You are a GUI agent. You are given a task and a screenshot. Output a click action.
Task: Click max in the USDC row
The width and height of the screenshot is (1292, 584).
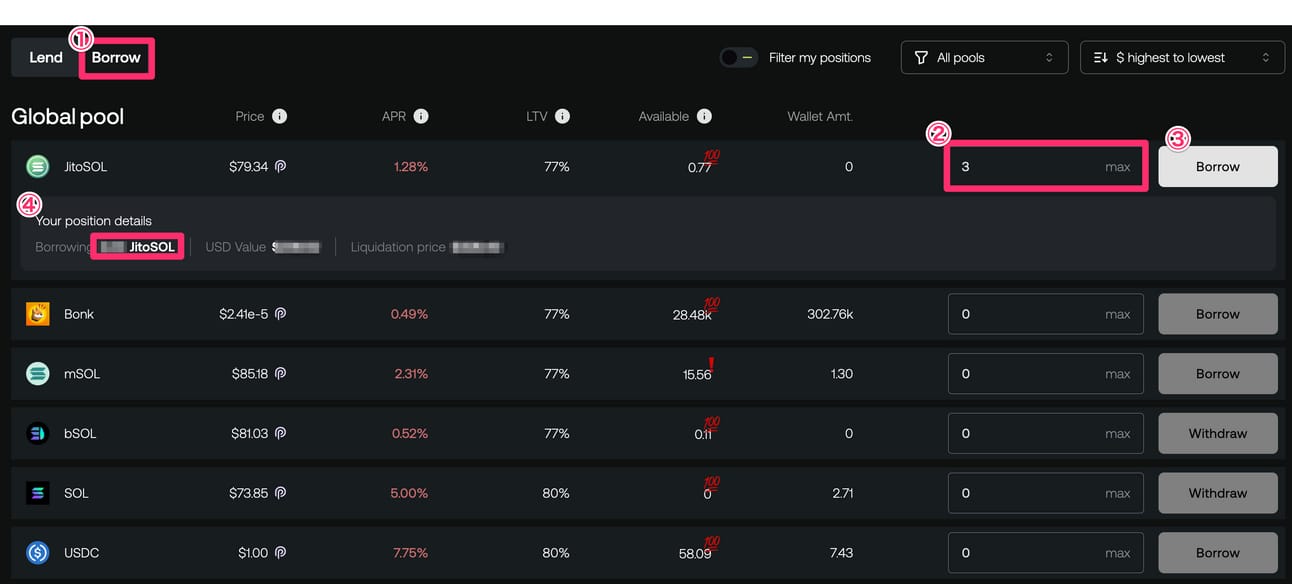(x=1118, y=553)
